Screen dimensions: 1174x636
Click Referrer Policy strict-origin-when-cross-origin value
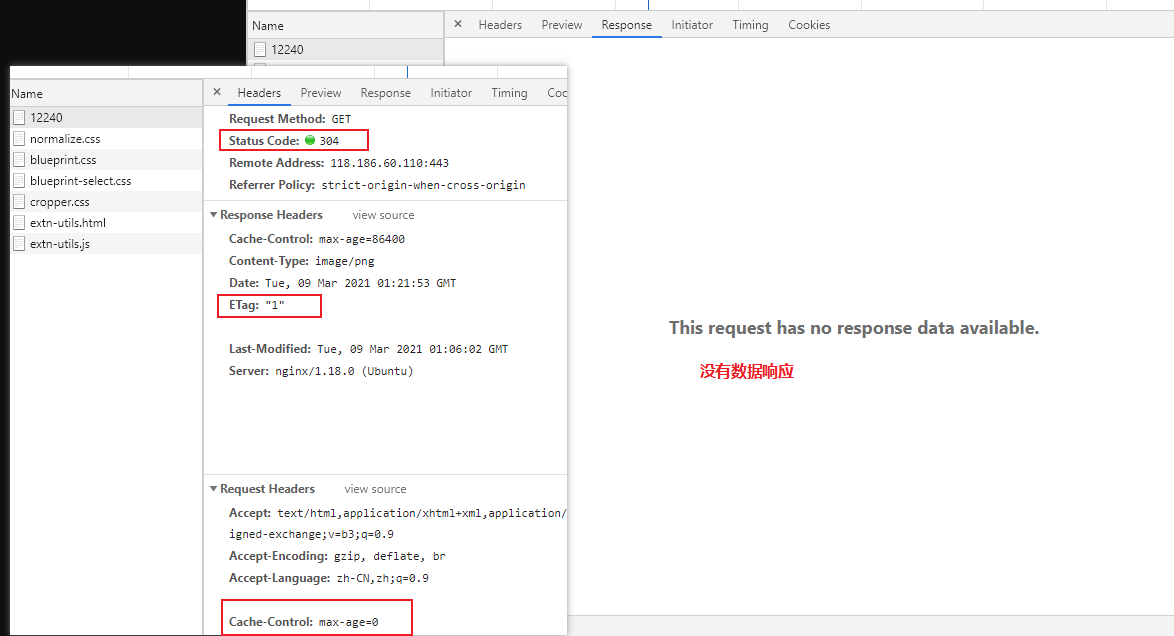pos(424,185)
